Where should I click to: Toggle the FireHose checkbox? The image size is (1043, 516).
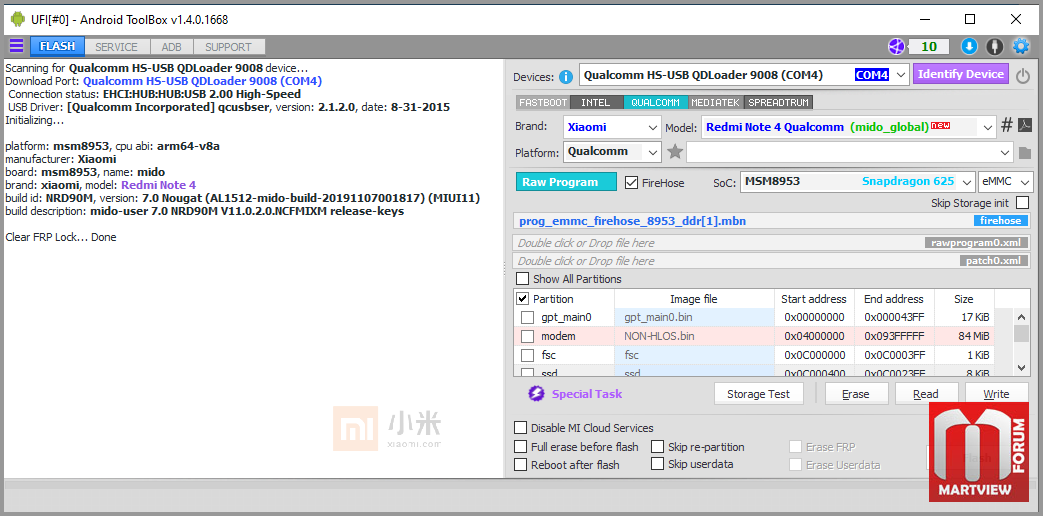[631, 182]
